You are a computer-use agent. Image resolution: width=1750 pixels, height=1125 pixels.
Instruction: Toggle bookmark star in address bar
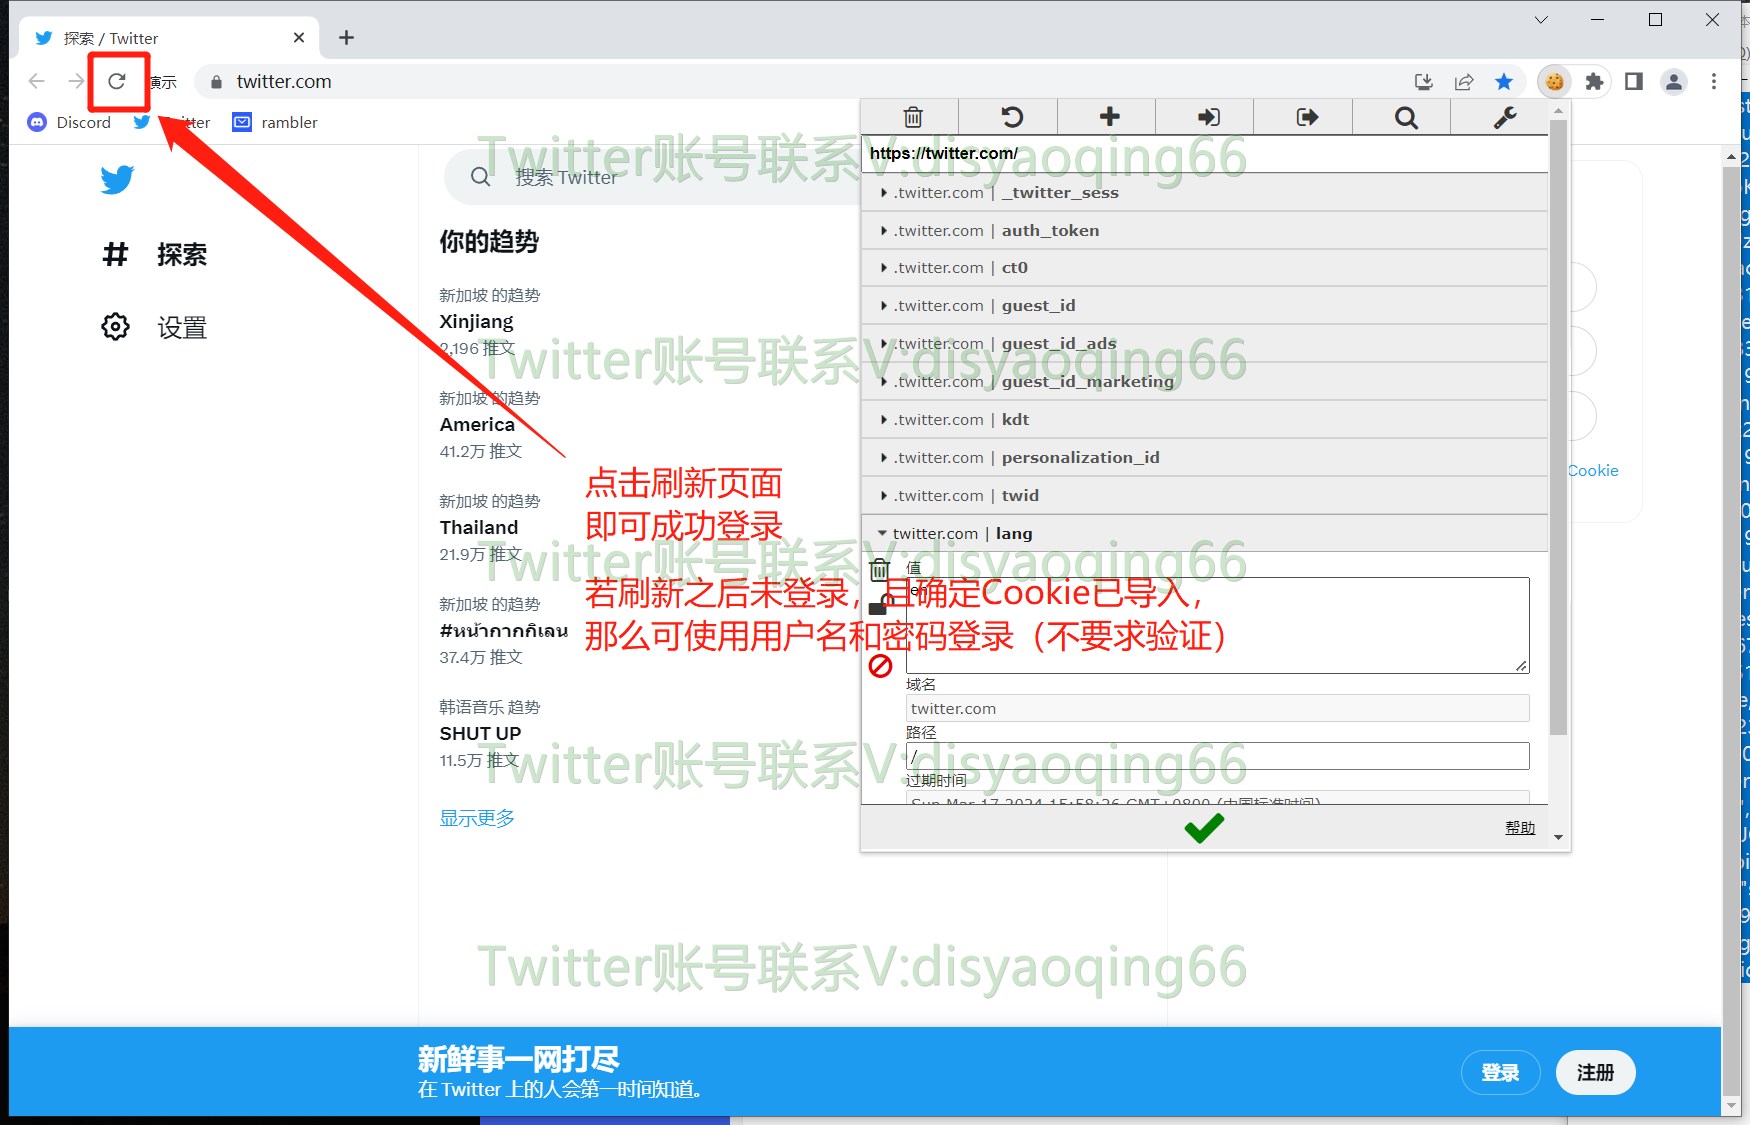[1504, 82]
